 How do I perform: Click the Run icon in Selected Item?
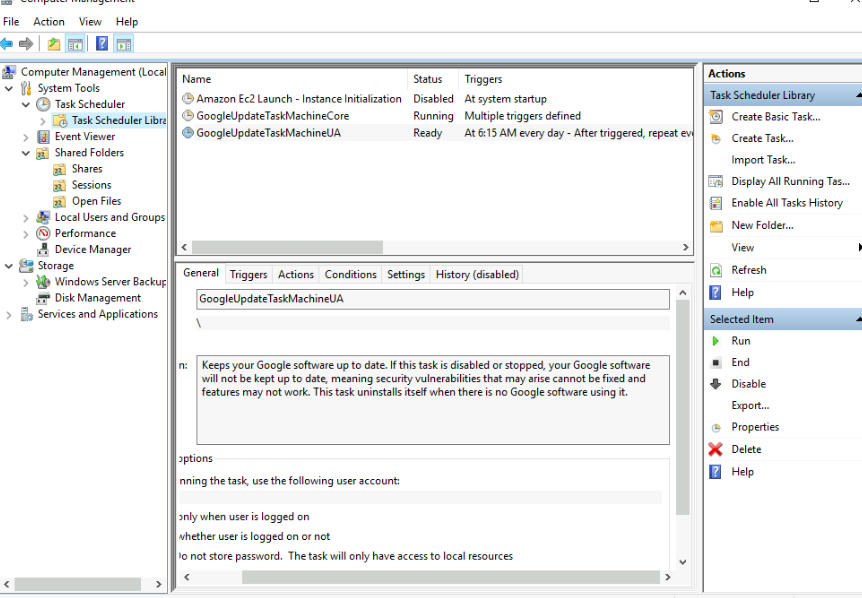[x=715, y=341]
